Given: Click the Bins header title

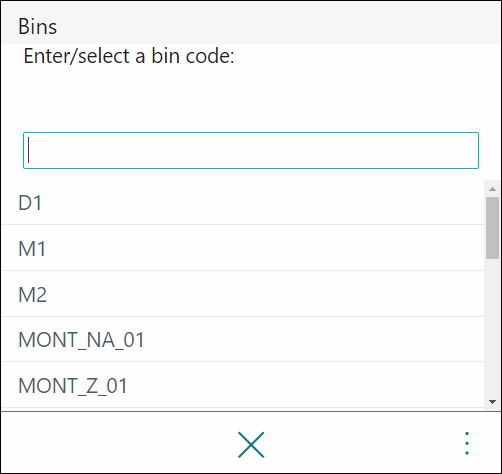Looking at the screenshot, I should [37, 26].
